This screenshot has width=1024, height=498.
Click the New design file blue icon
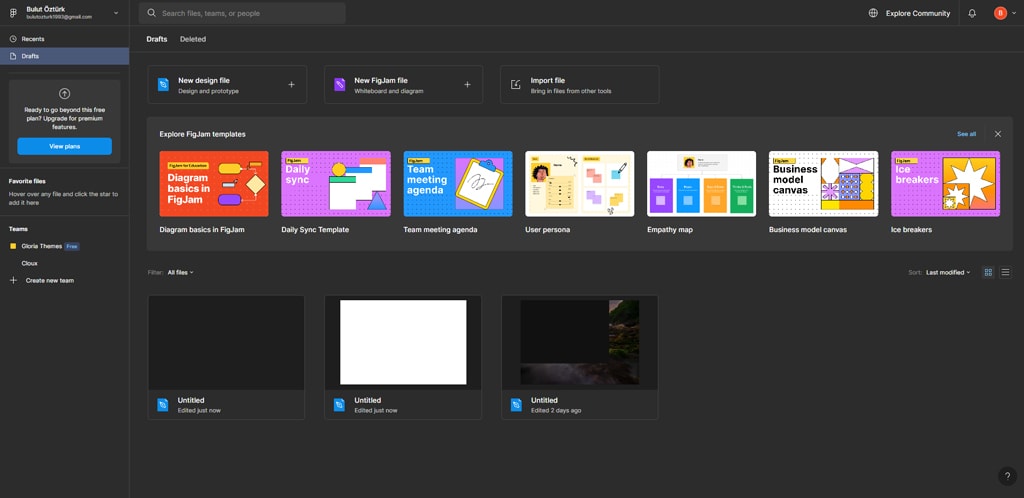coord(163,84)
